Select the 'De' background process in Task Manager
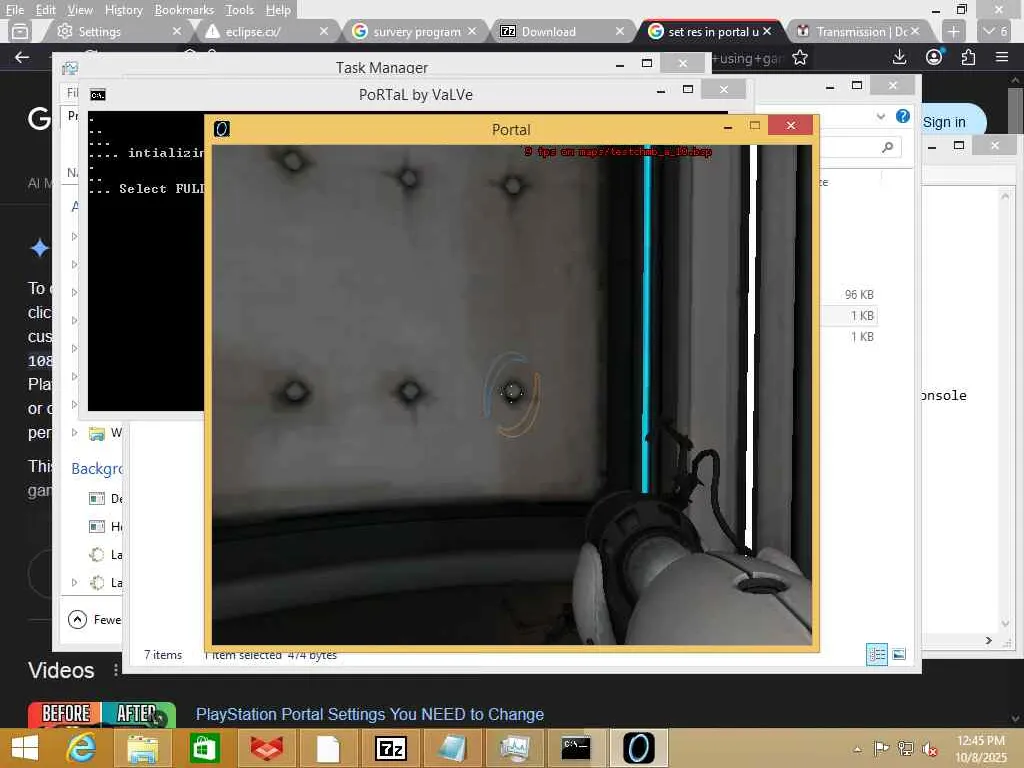Viewport: 1024px width, 768px height. [104, 498]
